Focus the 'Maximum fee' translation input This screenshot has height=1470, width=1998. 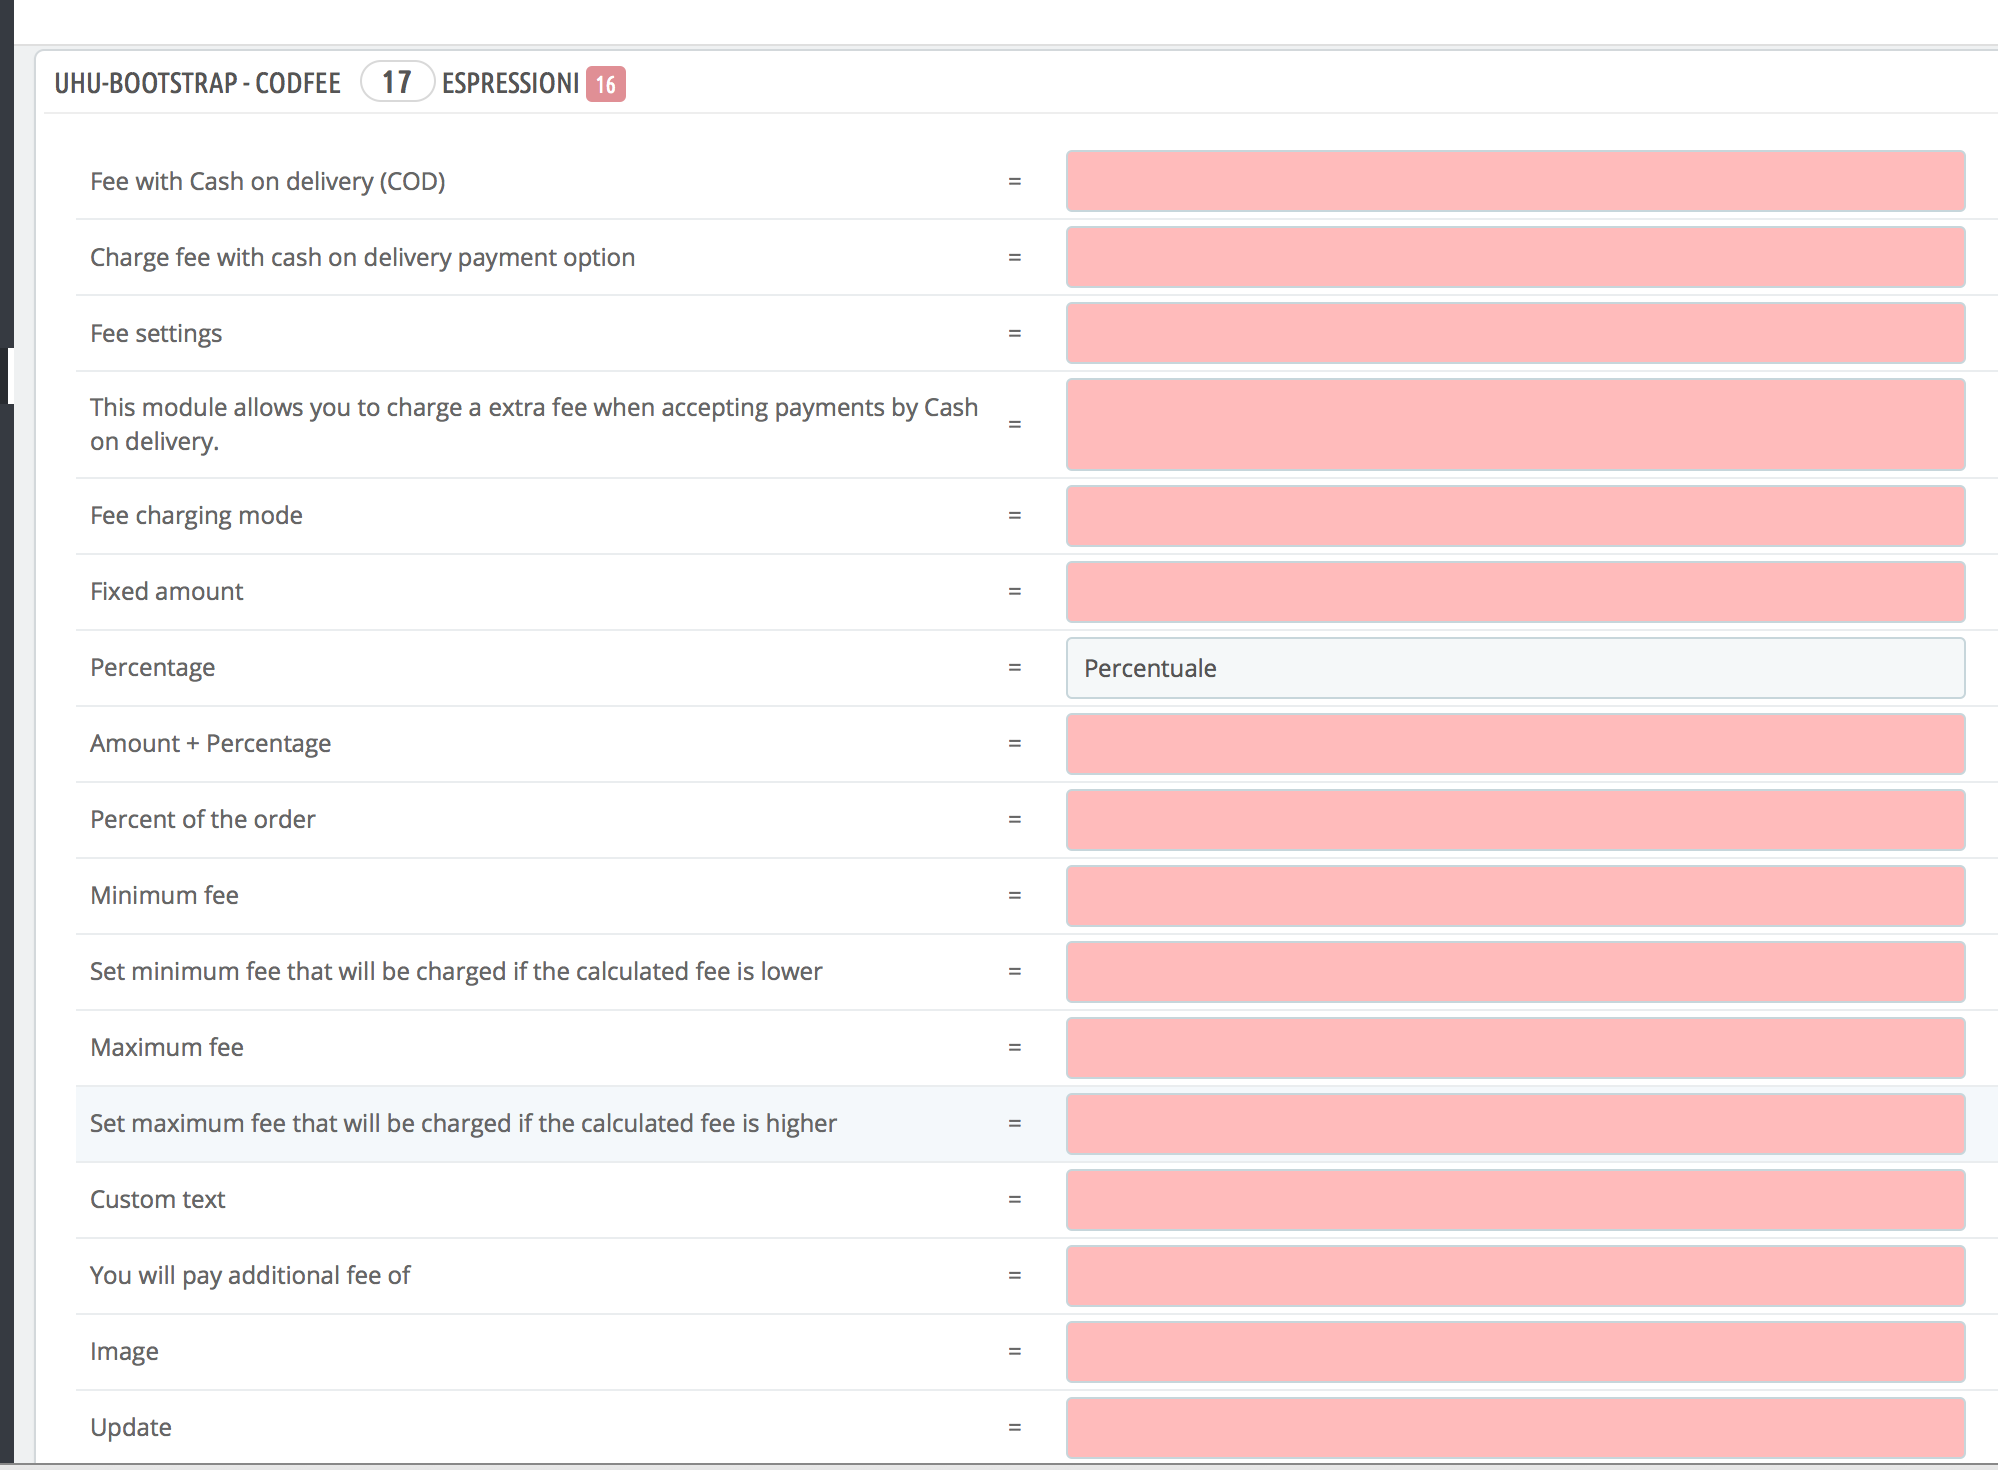coord(1514,1048)
